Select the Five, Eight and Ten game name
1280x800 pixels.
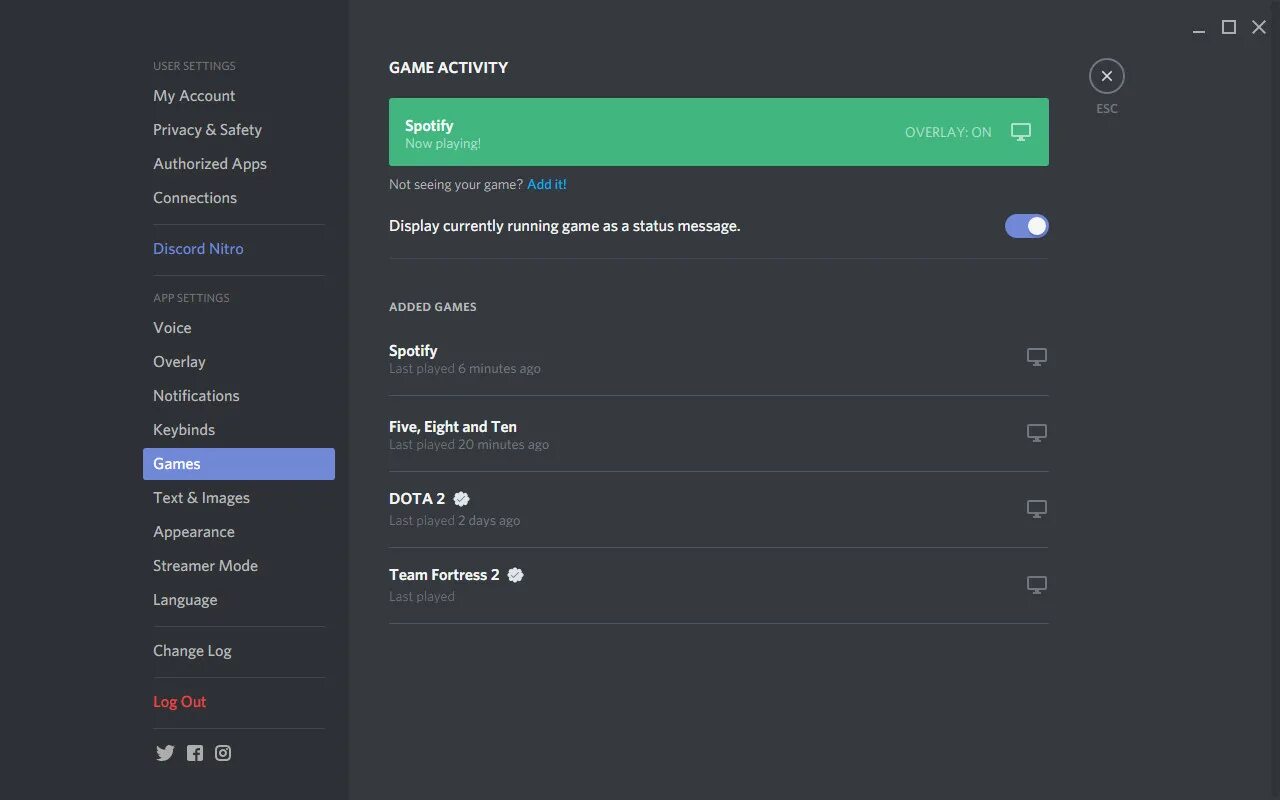click(x=453, y=427)
